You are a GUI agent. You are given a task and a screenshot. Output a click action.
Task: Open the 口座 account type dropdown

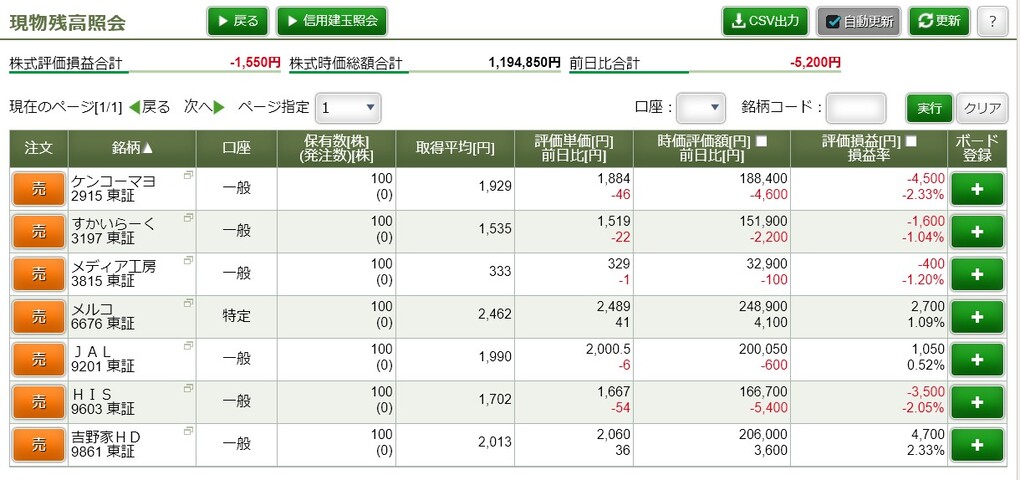coord(700,108)
